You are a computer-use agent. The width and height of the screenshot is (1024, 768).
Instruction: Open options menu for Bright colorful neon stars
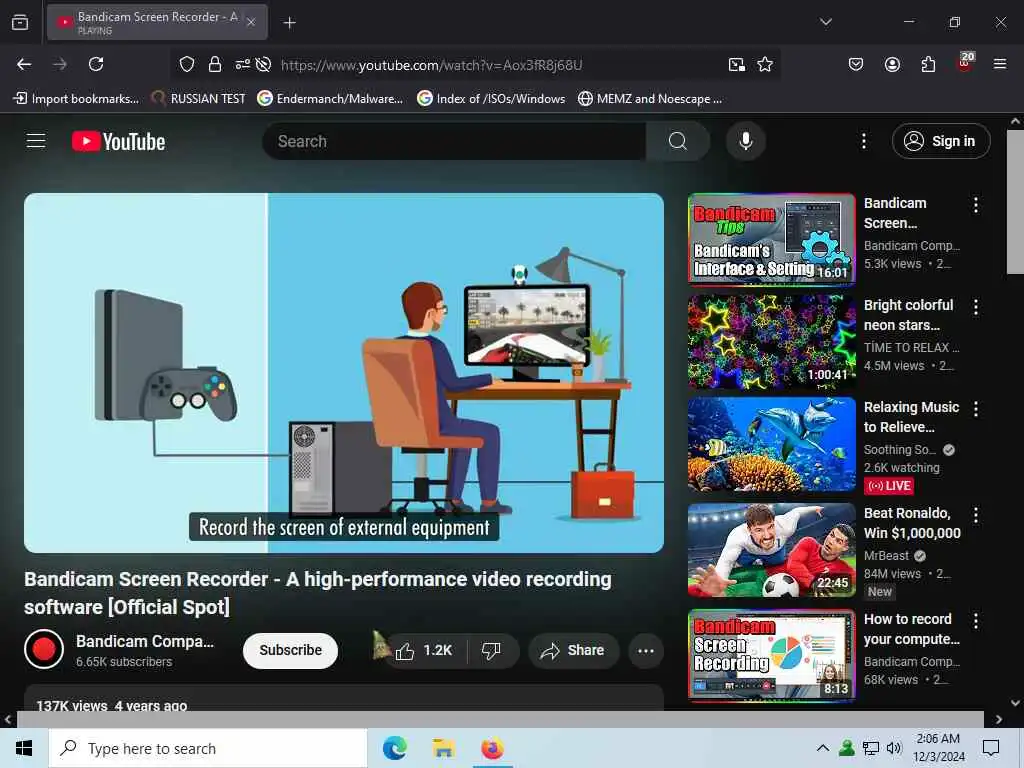pos(976,307)
